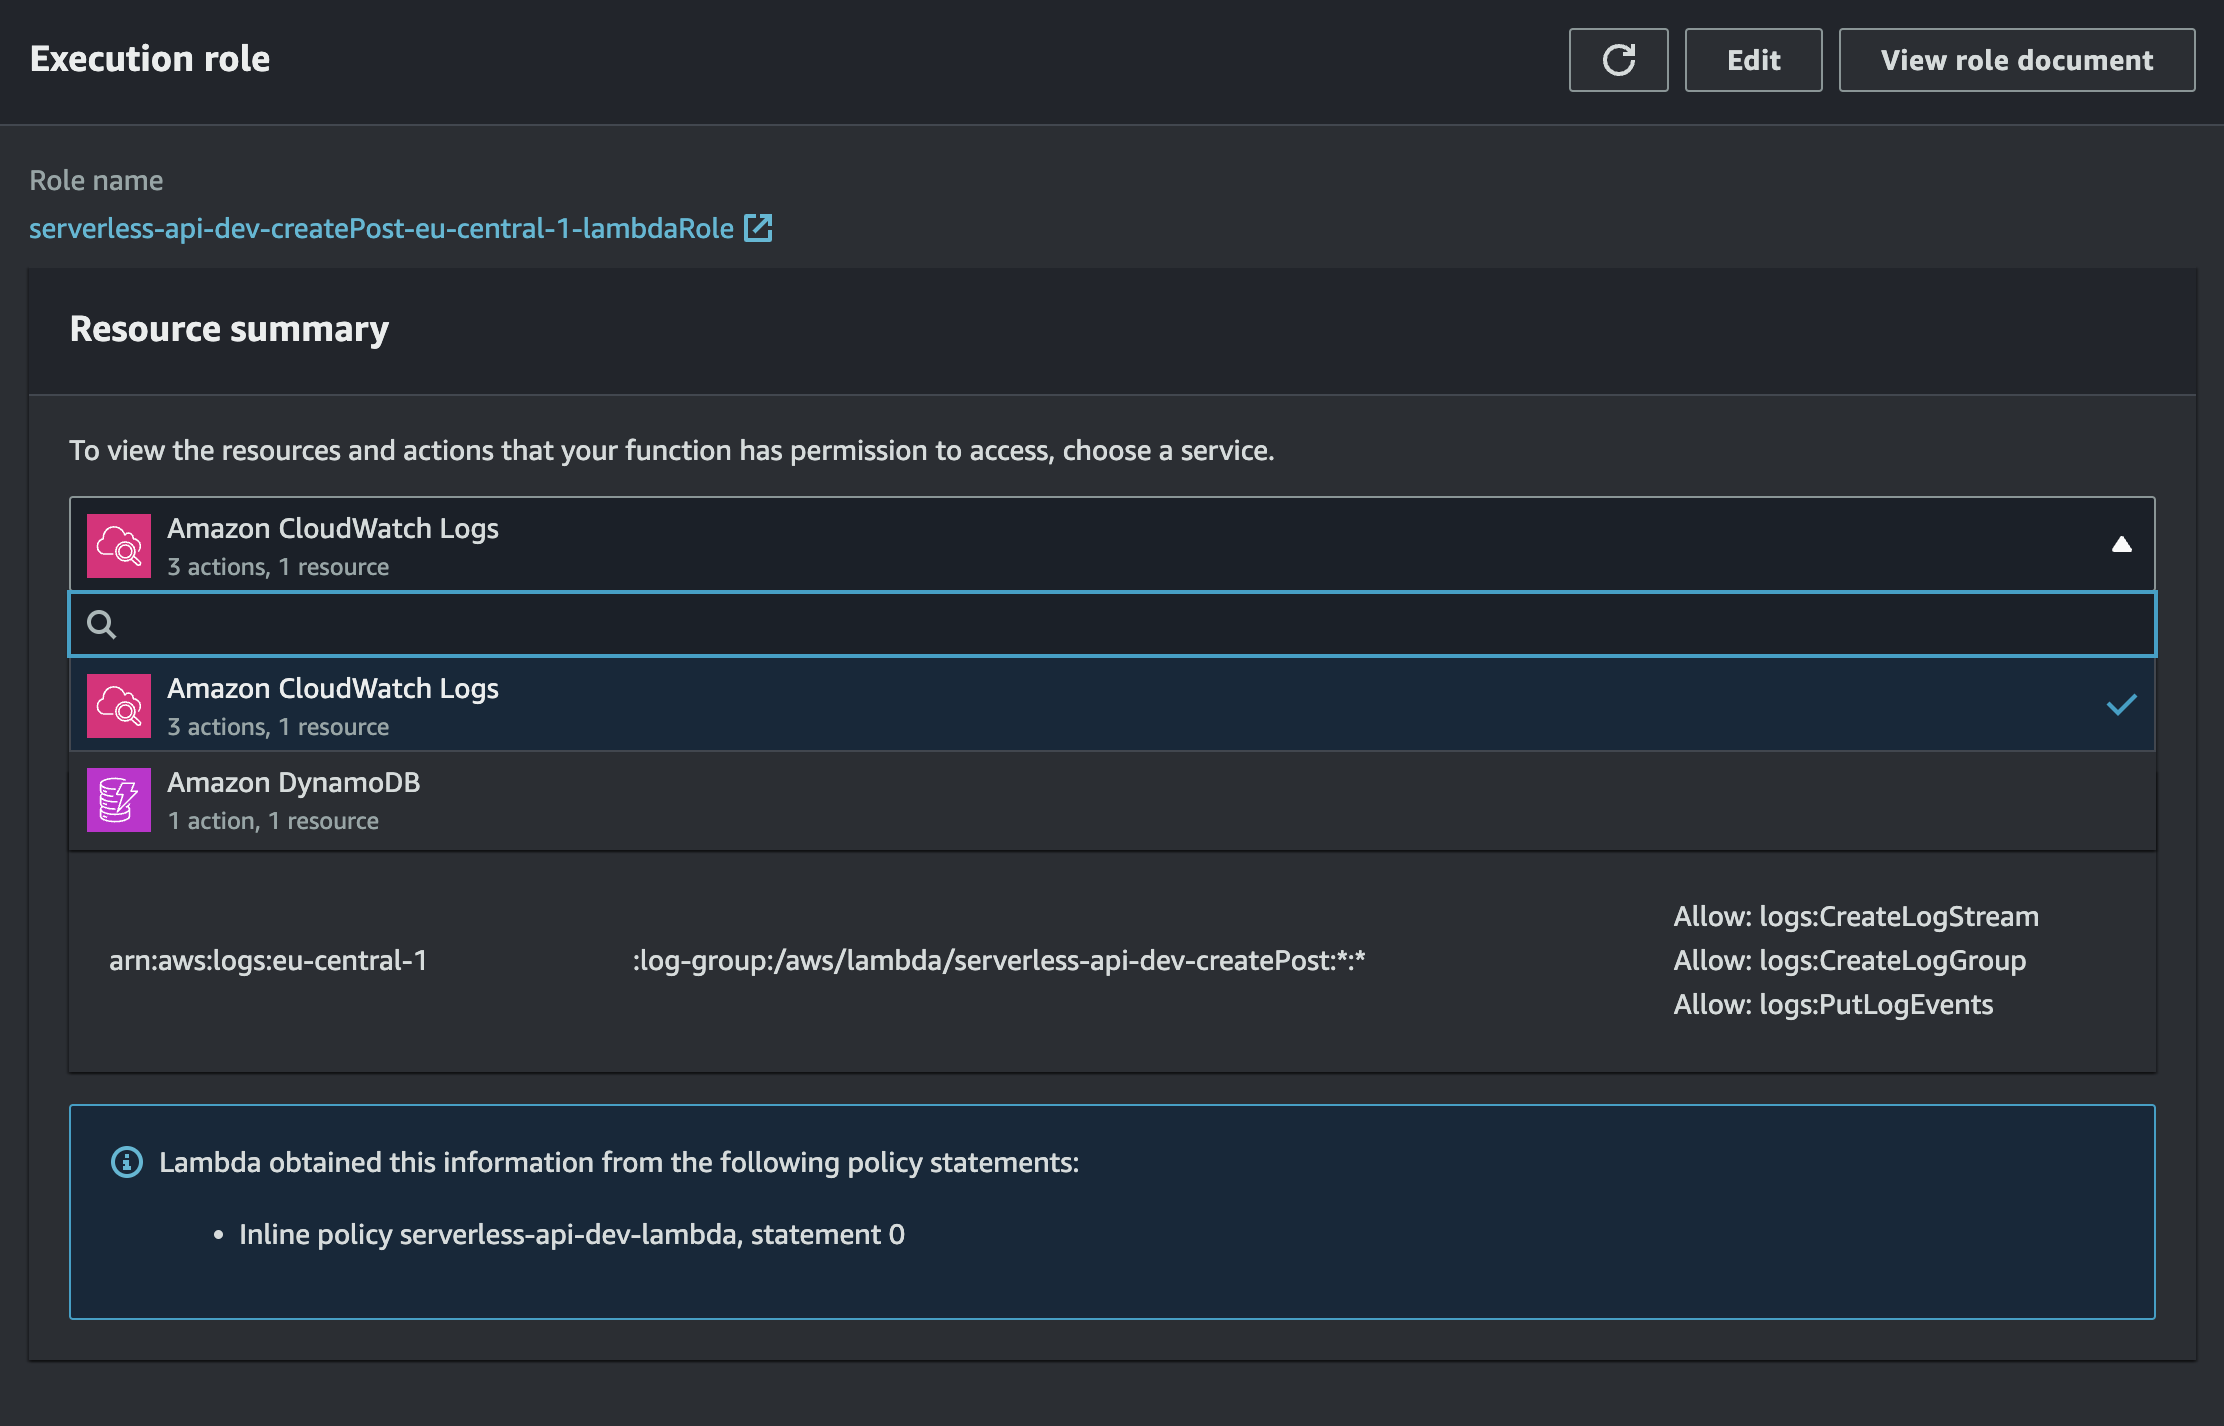
Task: Click the refresh icon button
Action: coord(1618,60)
